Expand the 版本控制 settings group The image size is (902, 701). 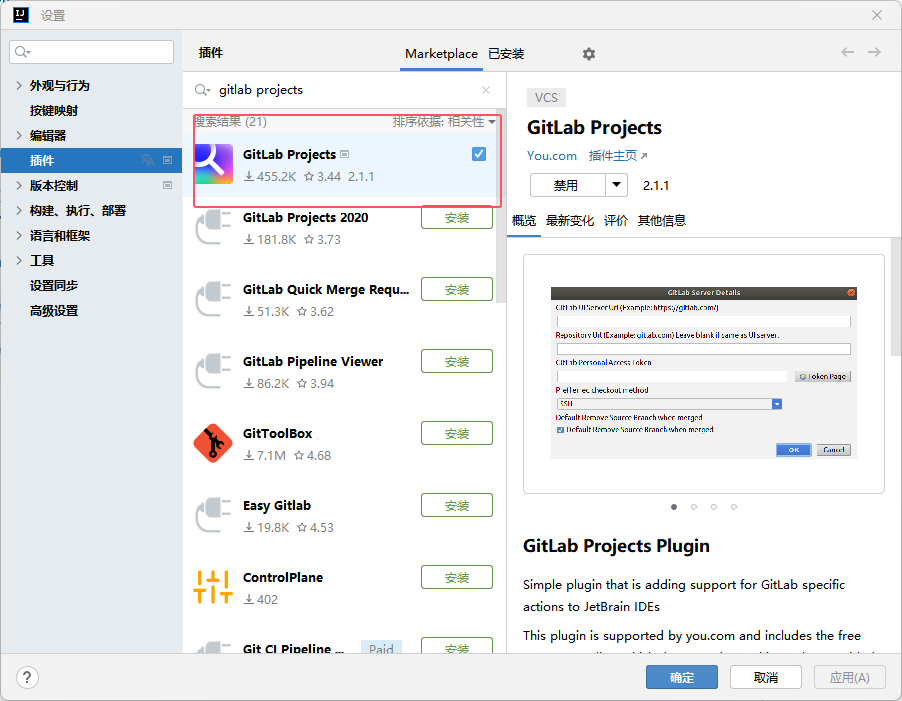pos(19,185)
